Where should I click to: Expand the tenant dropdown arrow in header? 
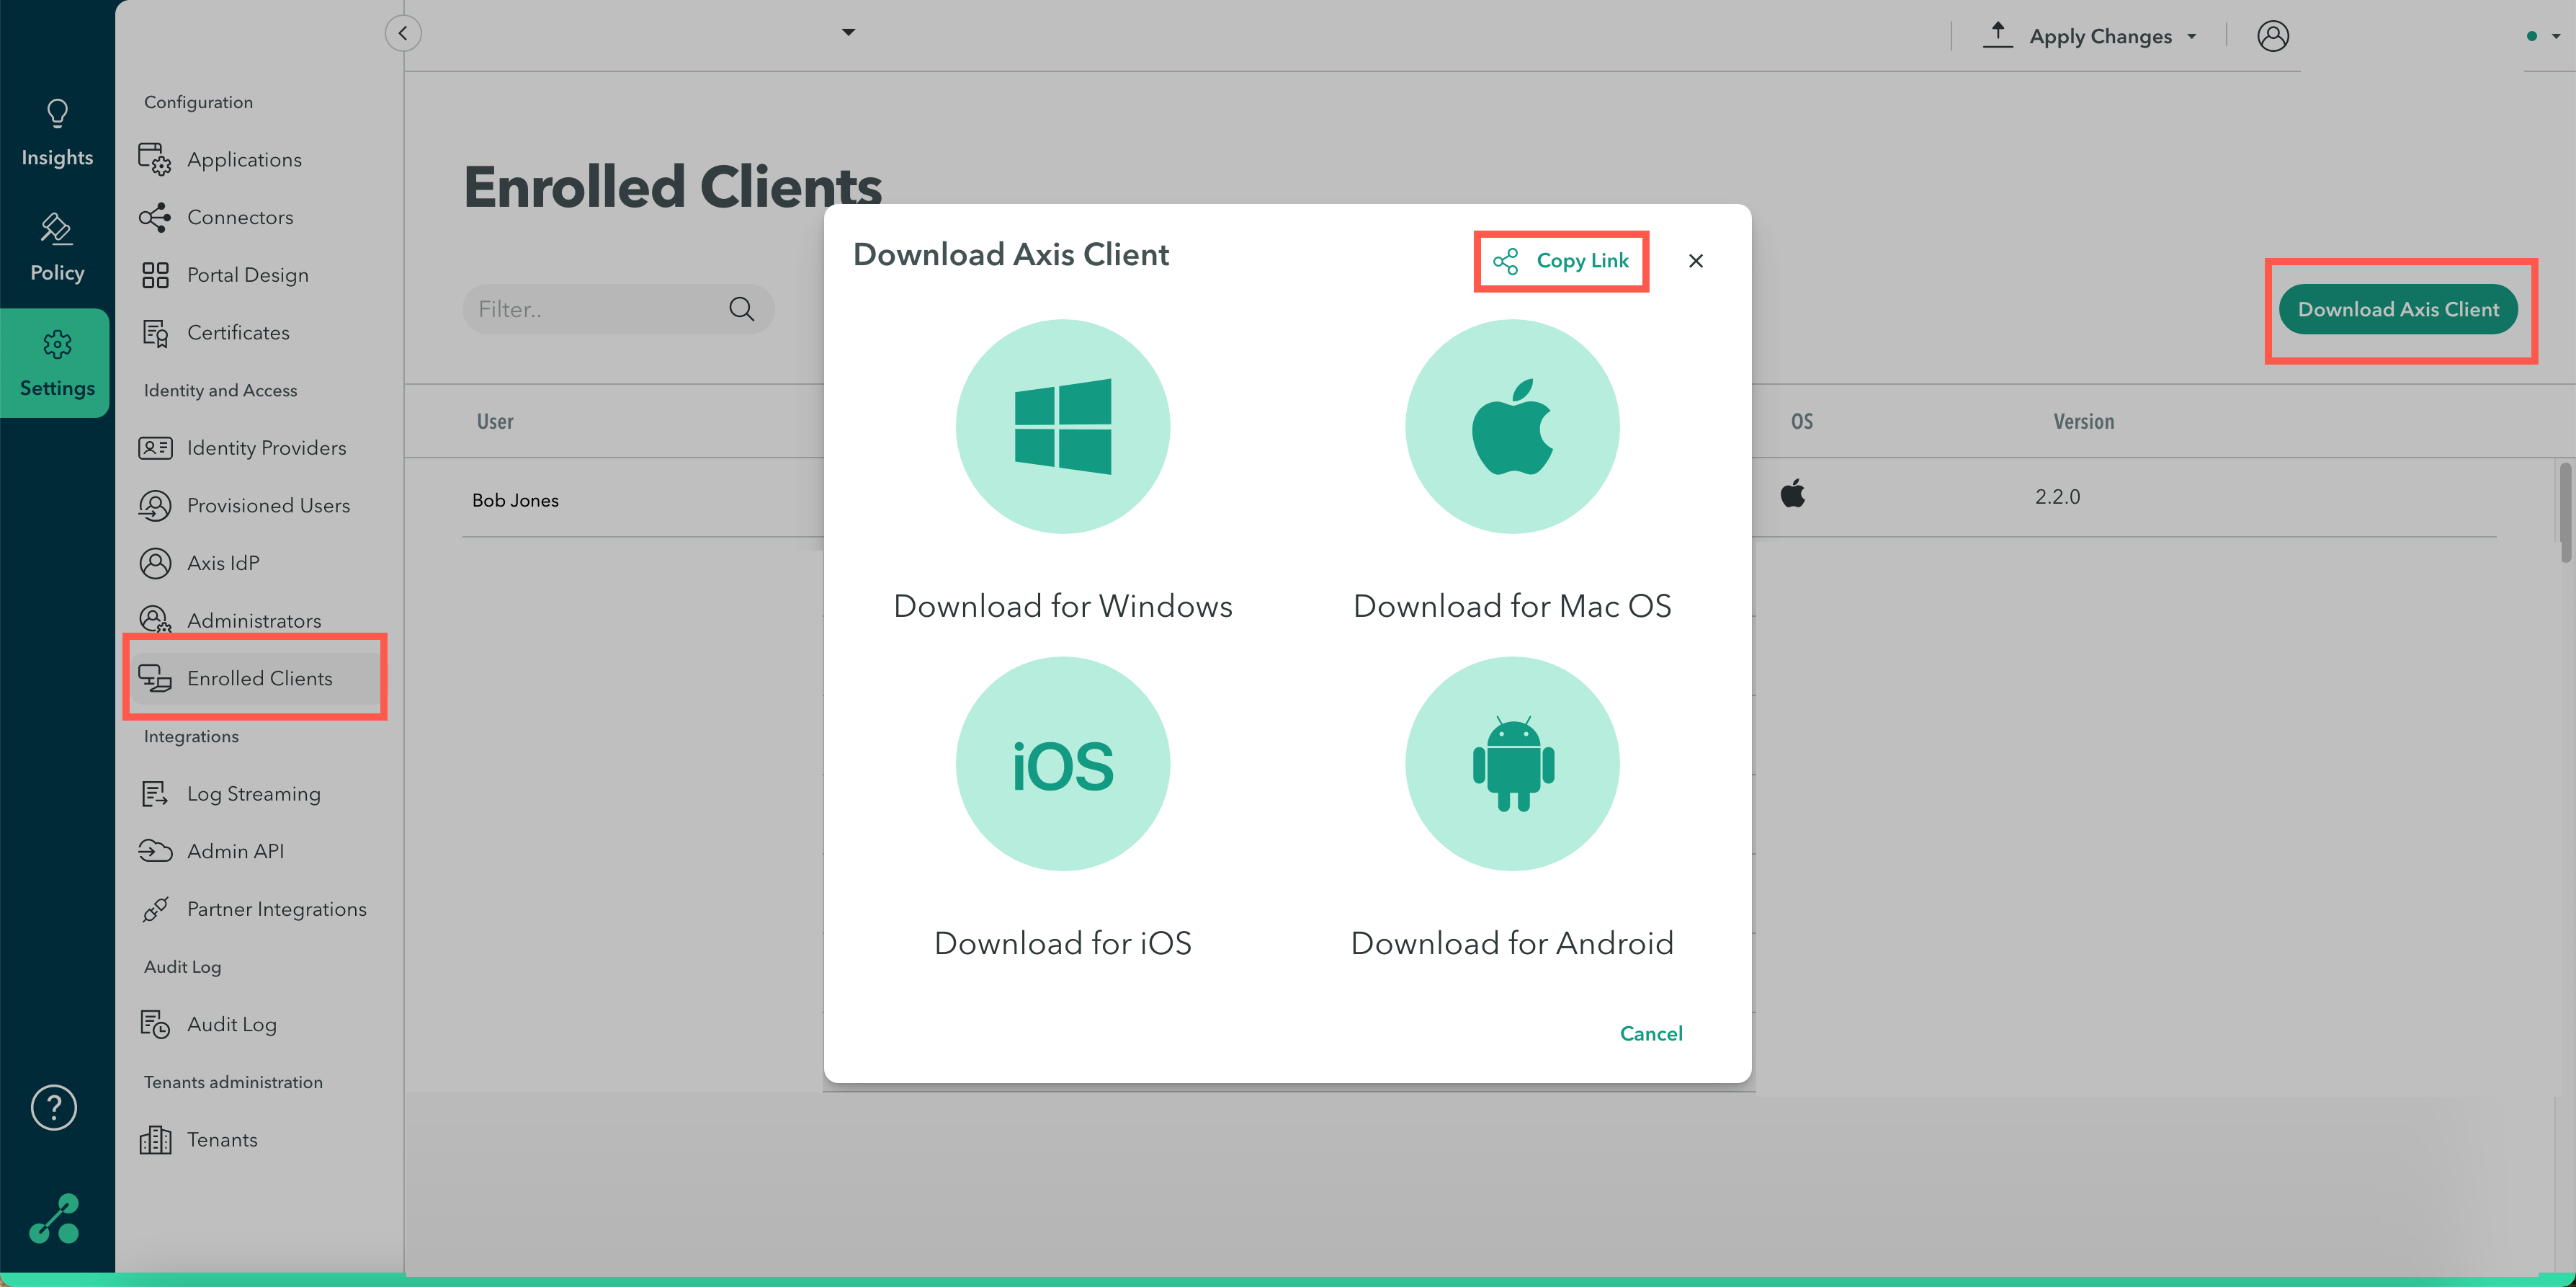[x=848, y=32]
